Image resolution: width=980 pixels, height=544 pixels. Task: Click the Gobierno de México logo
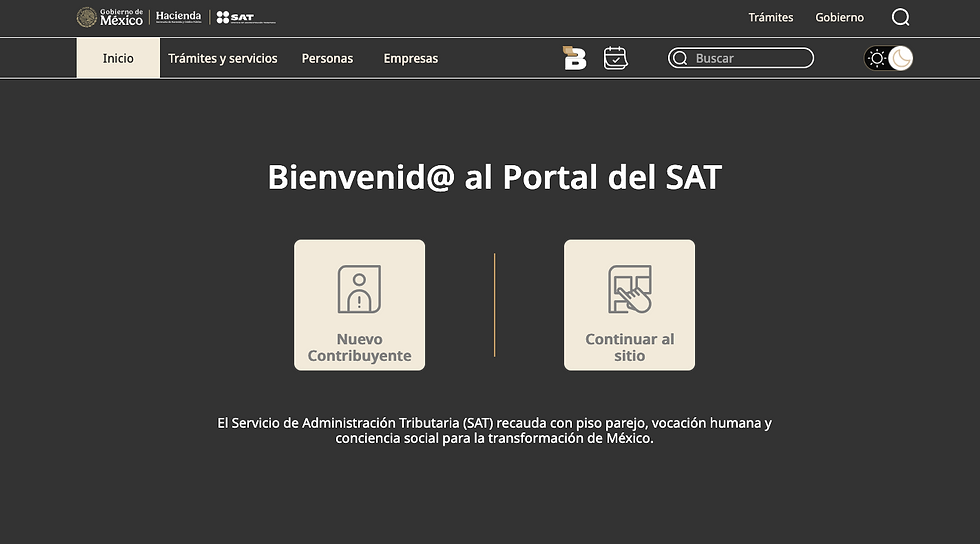(110, 17)
